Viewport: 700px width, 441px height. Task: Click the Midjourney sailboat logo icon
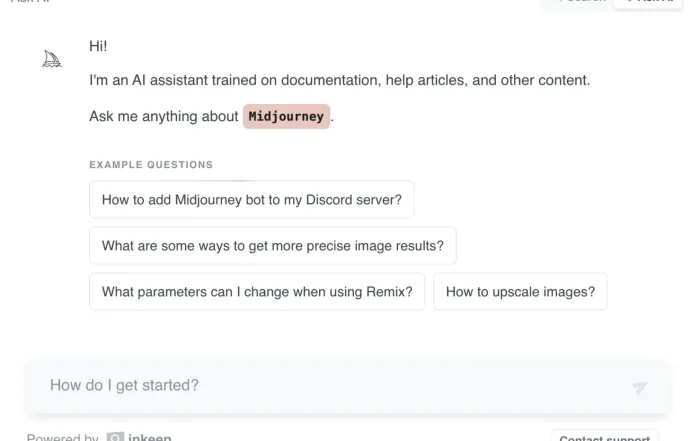[x=52, y=59]
